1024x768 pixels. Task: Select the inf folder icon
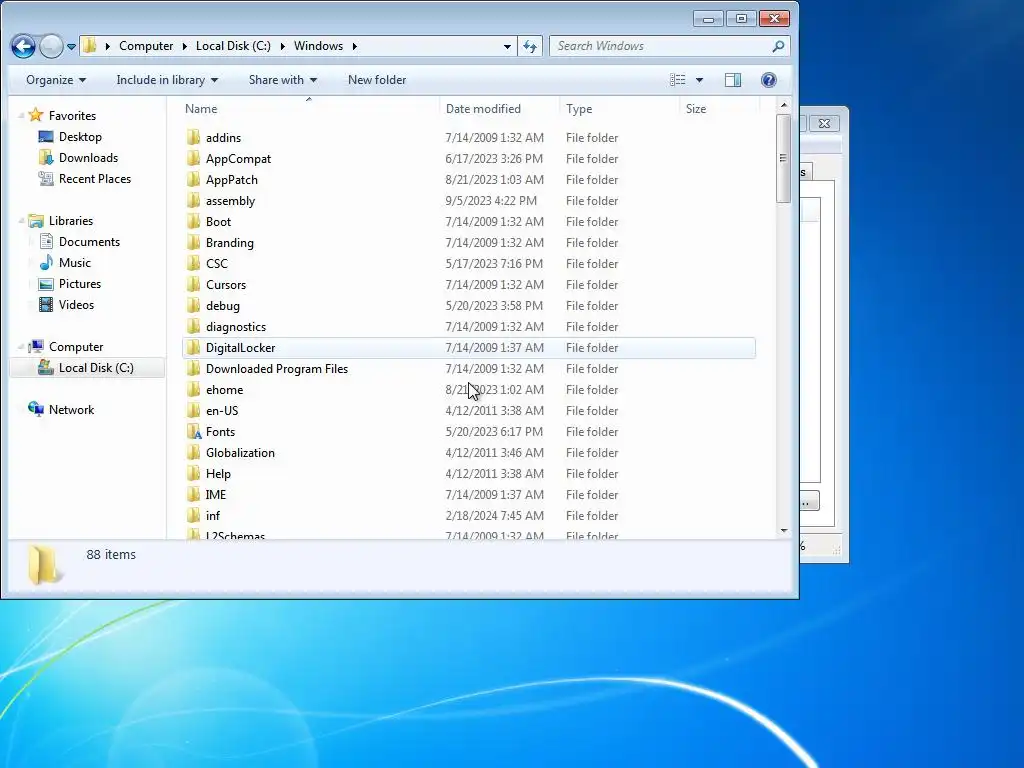[x=193, y=515]
